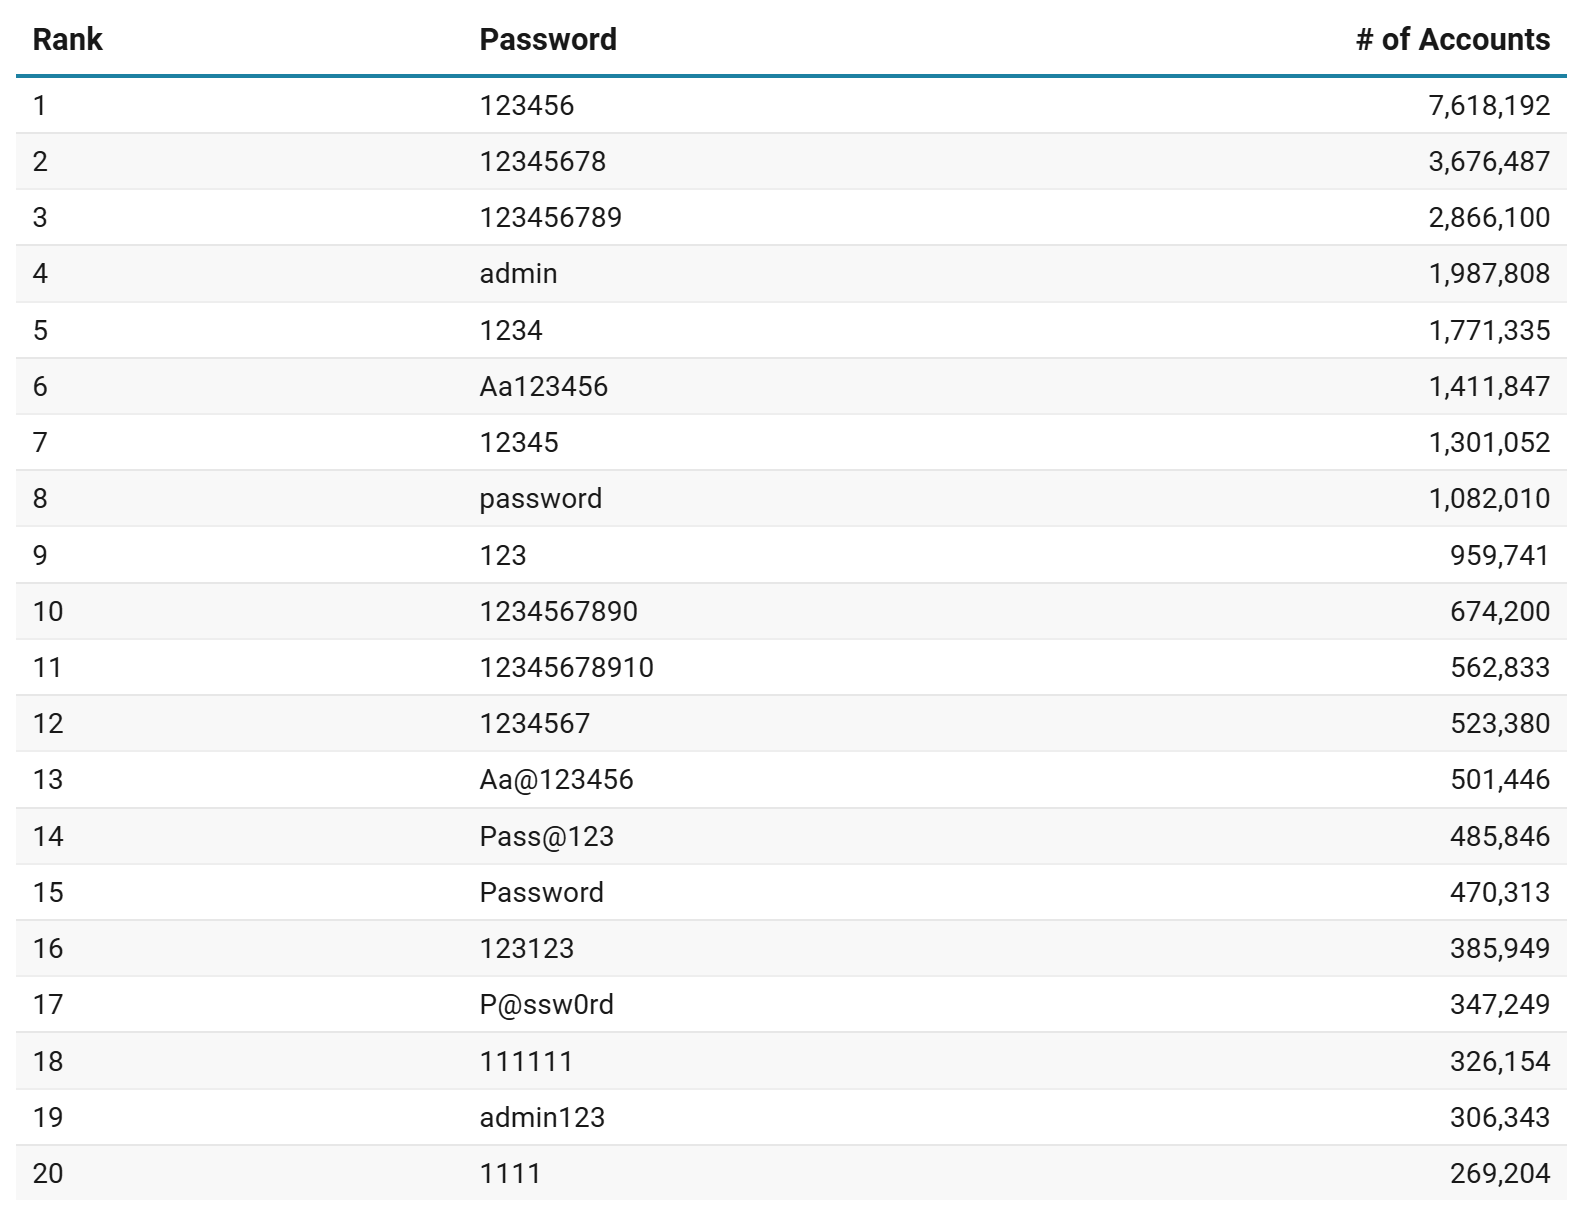This screenshot has width=1575, height=1213.
Task: Select the 'Aa123456' password cell
Action: coord(543,387)
